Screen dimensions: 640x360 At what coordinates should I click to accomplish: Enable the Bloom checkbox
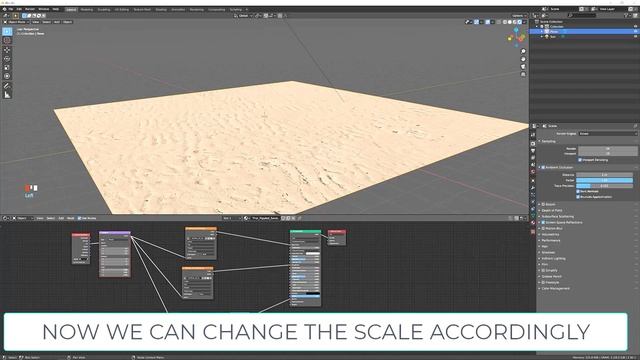coord(543,204)
